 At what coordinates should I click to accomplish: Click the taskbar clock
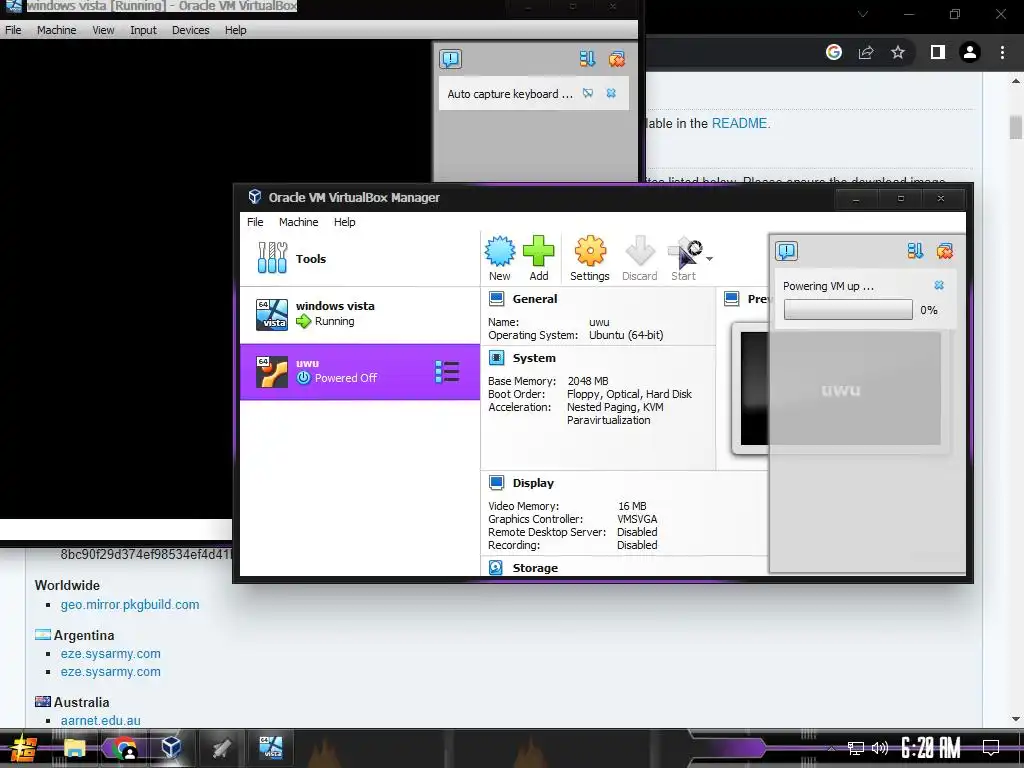point(931,748)
